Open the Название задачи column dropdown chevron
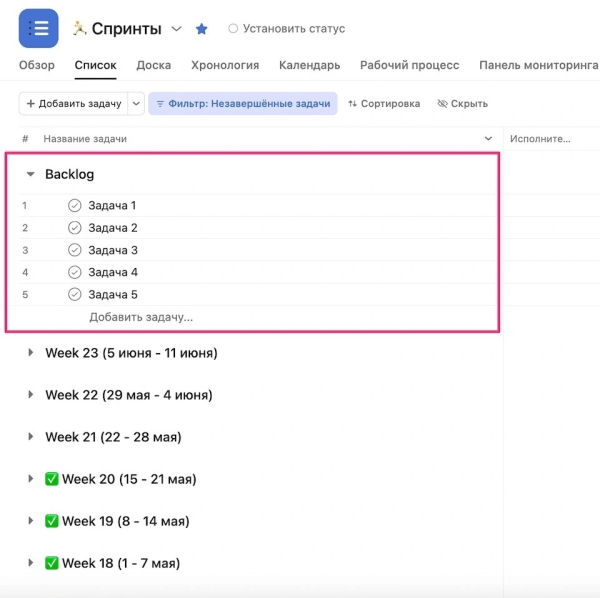600x598 pixels. [488, 138]
